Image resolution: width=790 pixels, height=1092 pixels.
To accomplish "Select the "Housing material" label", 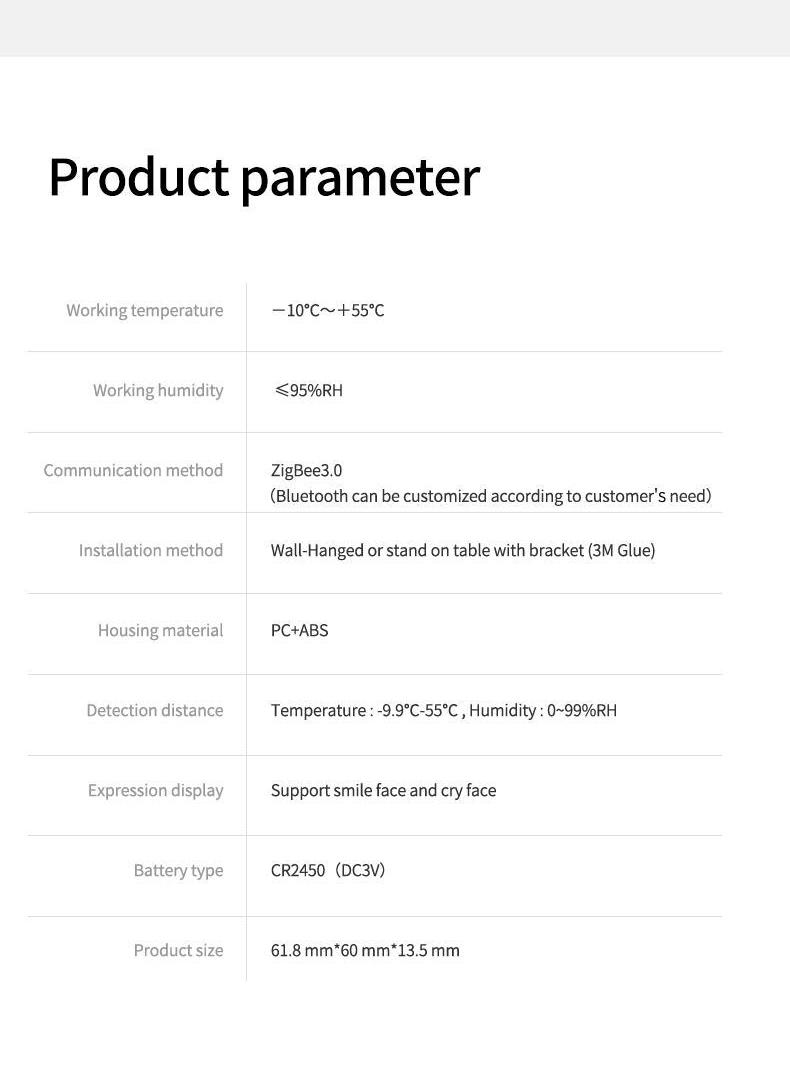I will (x=160, y=630).
